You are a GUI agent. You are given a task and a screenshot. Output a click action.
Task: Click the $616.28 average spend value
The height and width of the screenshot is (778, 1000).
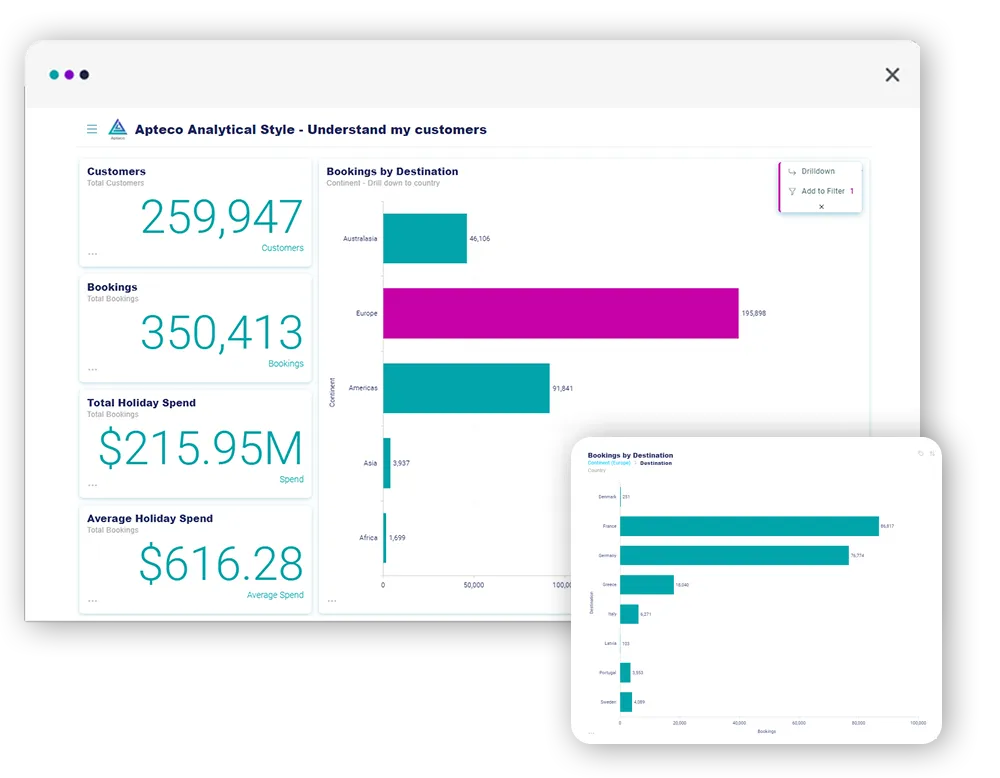221,564
